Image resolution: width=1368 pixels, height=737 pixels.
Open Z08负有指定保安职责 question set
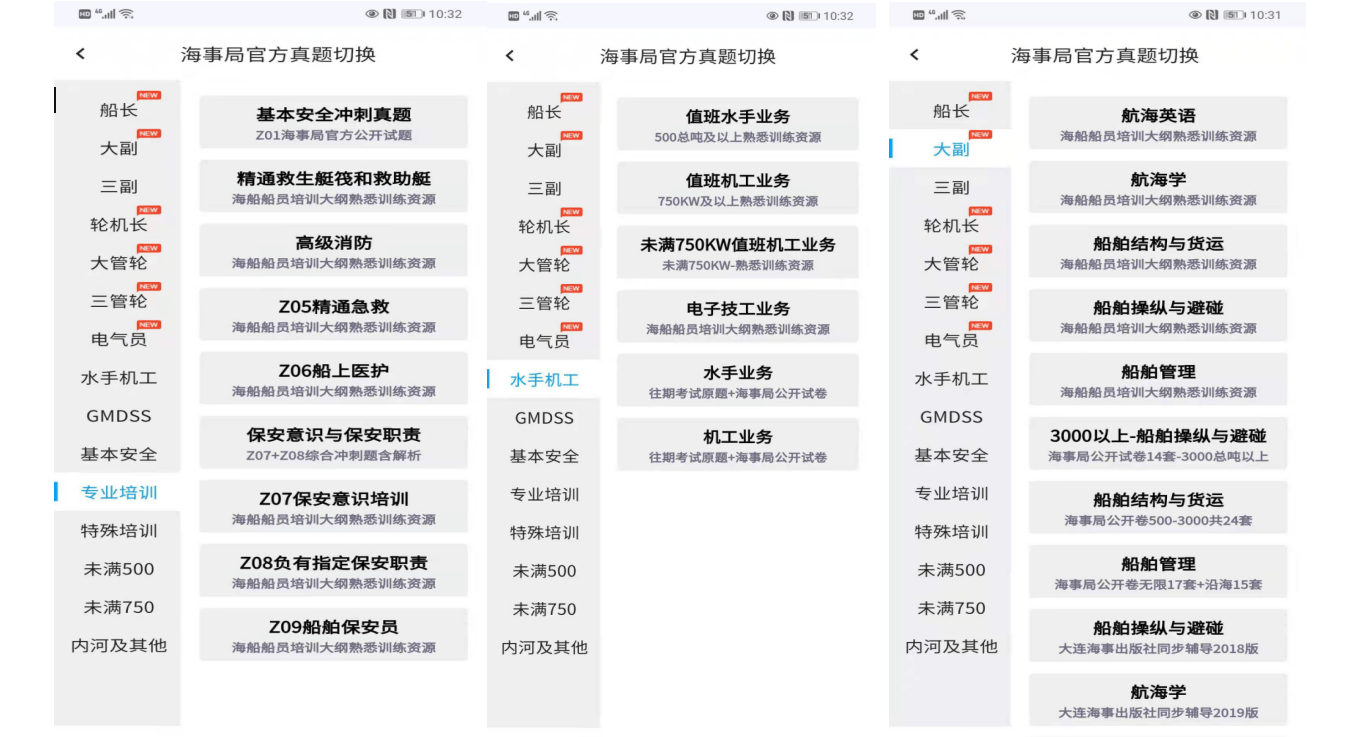[x=334, y=571]
